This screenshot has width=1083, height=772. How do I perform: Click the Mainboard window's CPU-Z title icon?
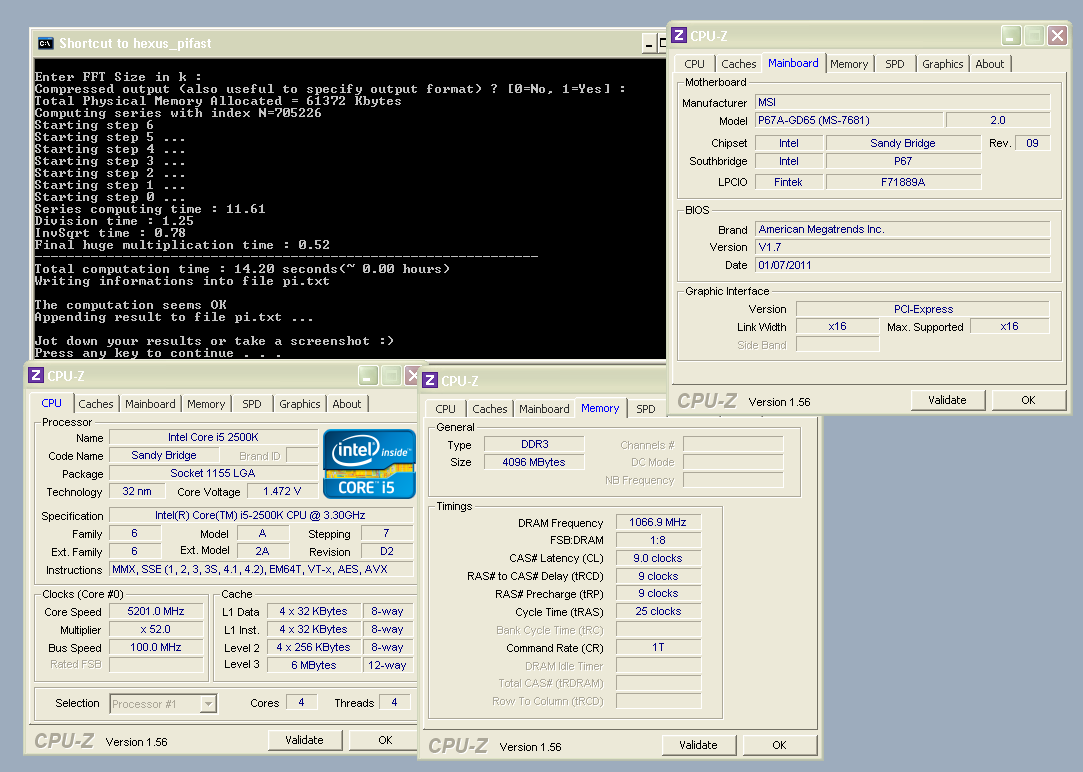click(x=679, y=36)
